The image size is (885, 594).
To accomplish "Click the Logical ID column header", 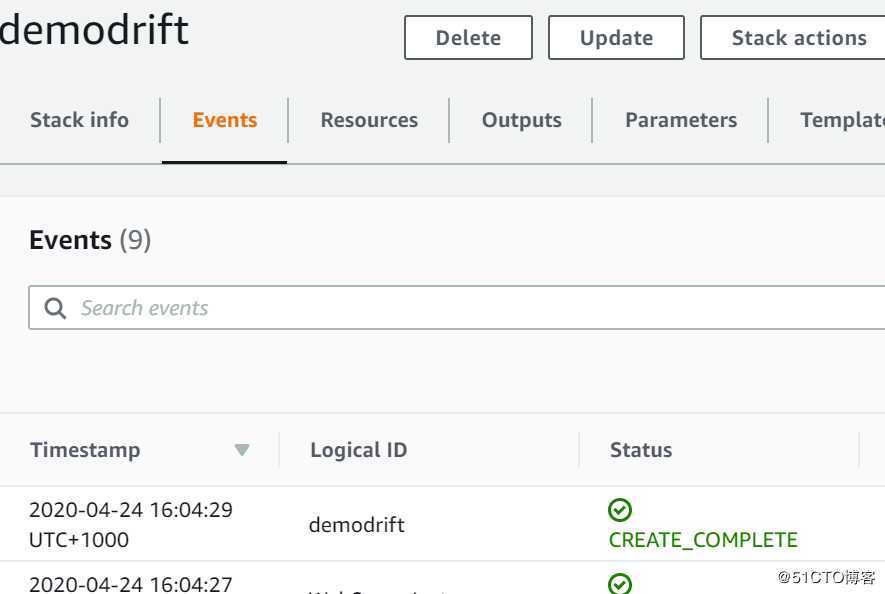I will [358, 450].
